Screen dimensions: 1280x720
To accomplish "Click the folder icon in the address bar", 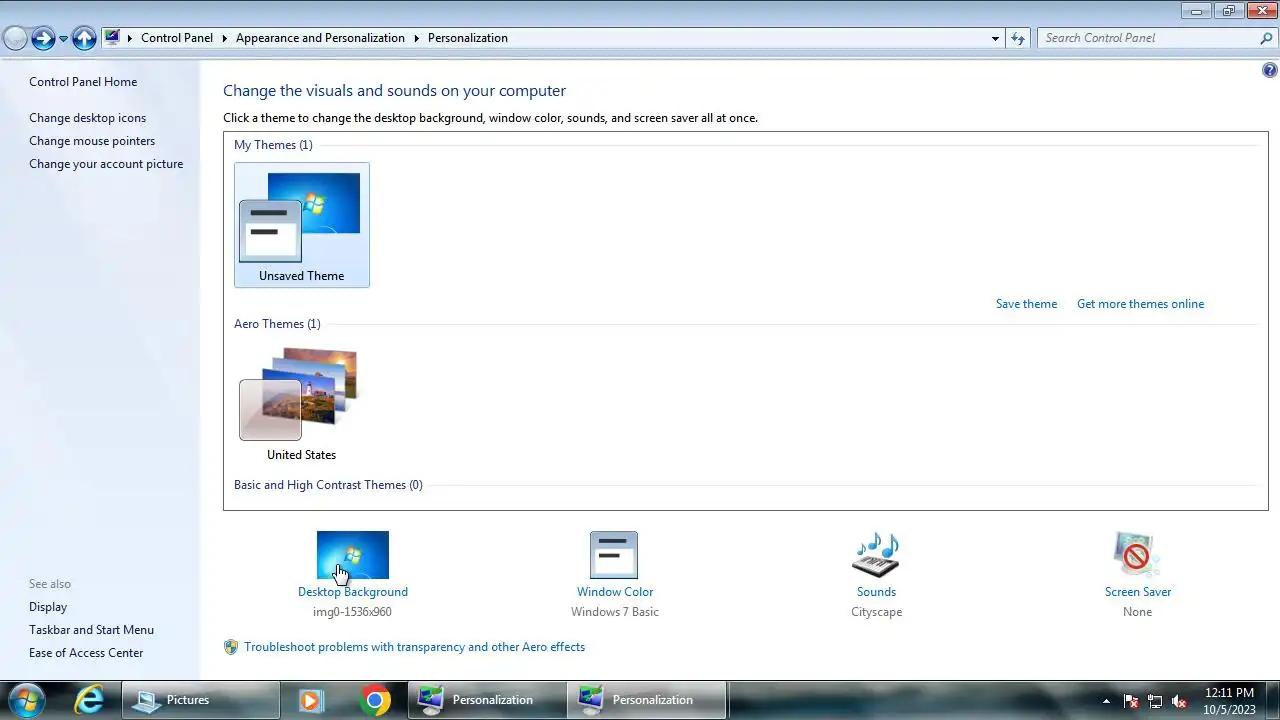I will tap(112, 38).
